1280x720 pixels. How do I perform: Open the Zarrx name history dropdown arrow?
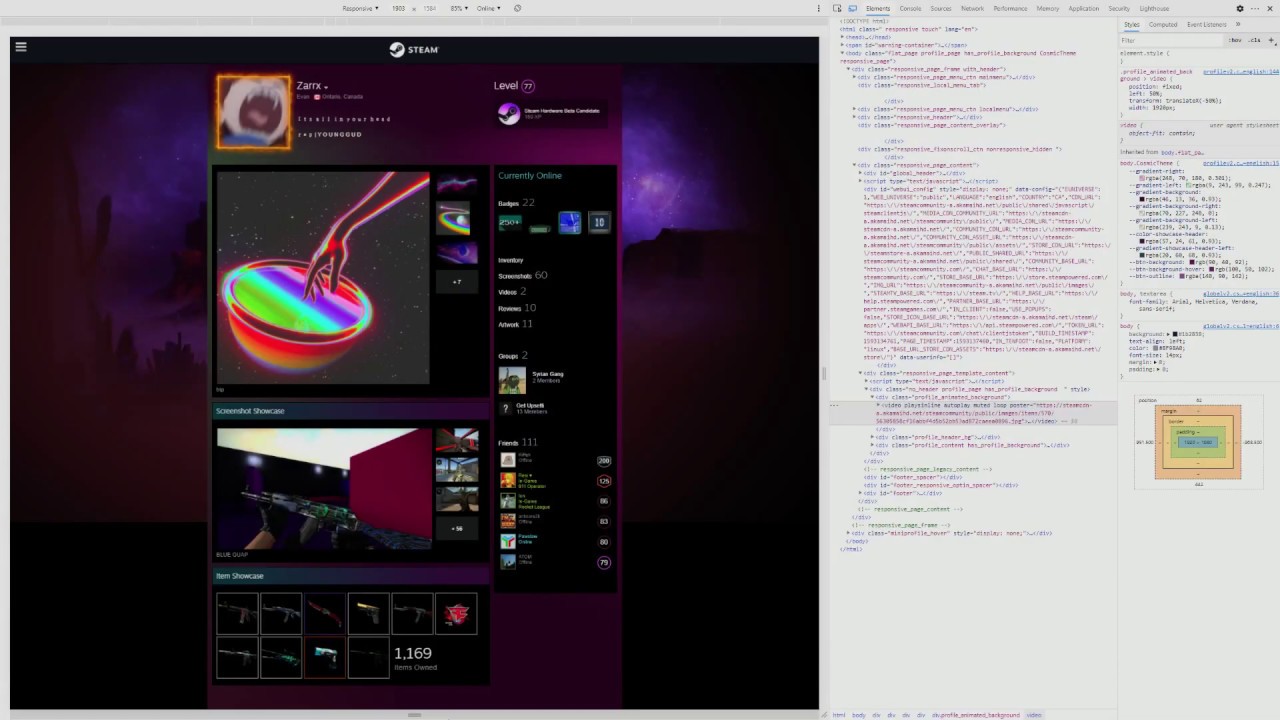point(326,87)
